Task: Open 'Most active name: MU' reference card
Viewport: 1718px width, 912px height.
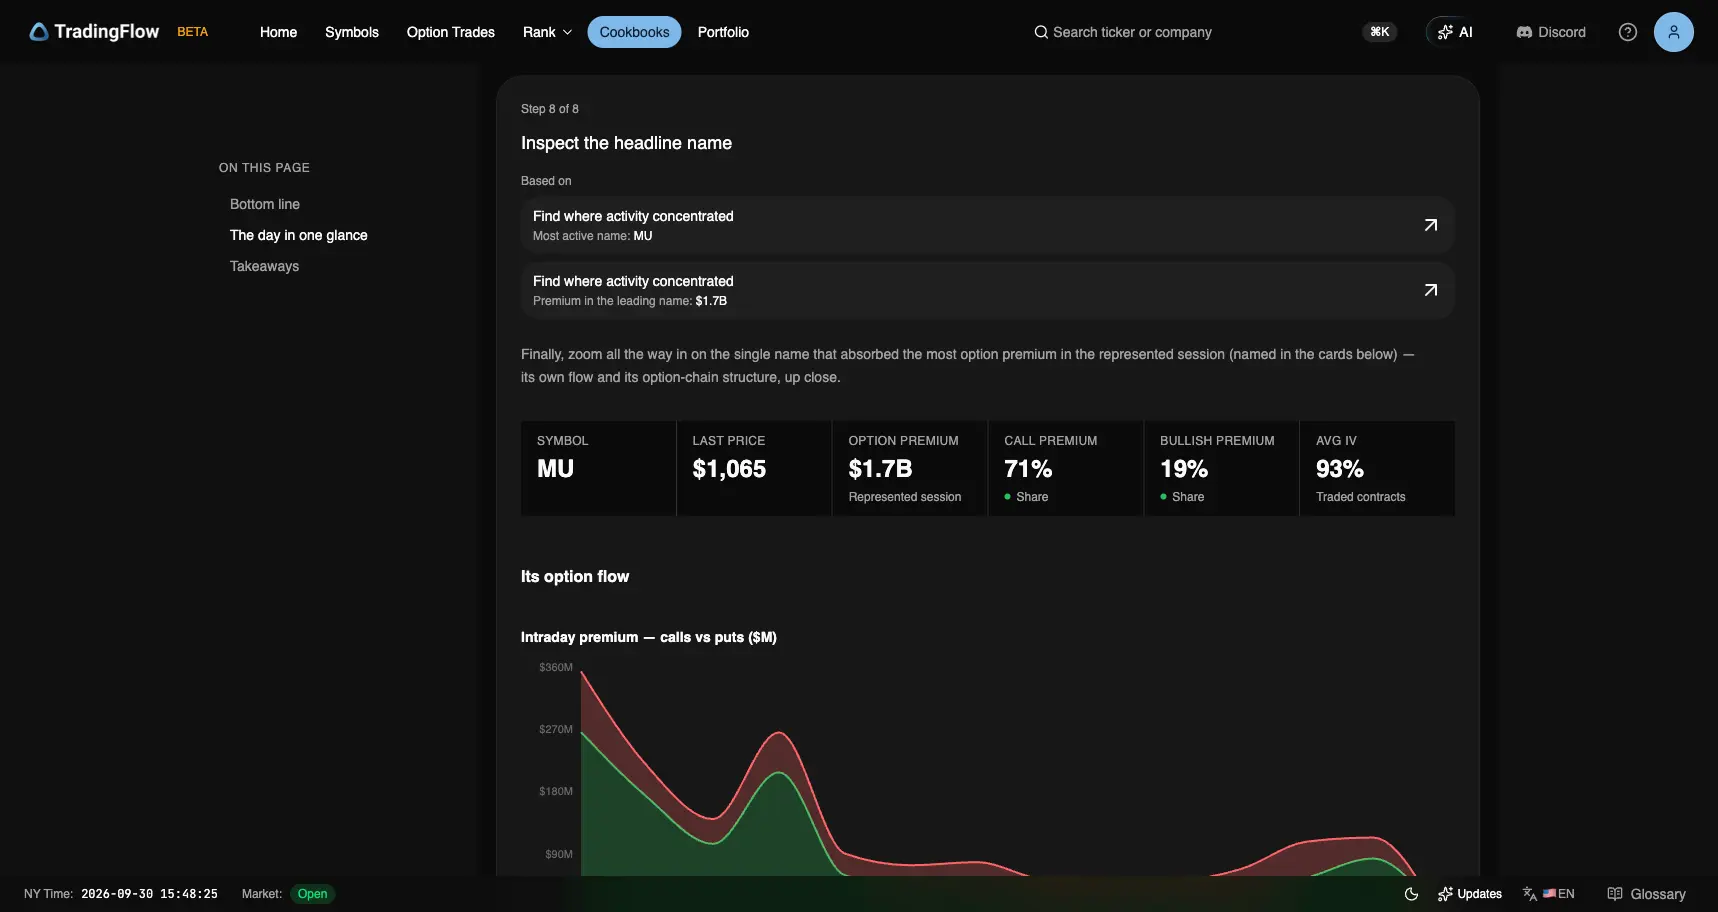Action: [x=987, y=225]
